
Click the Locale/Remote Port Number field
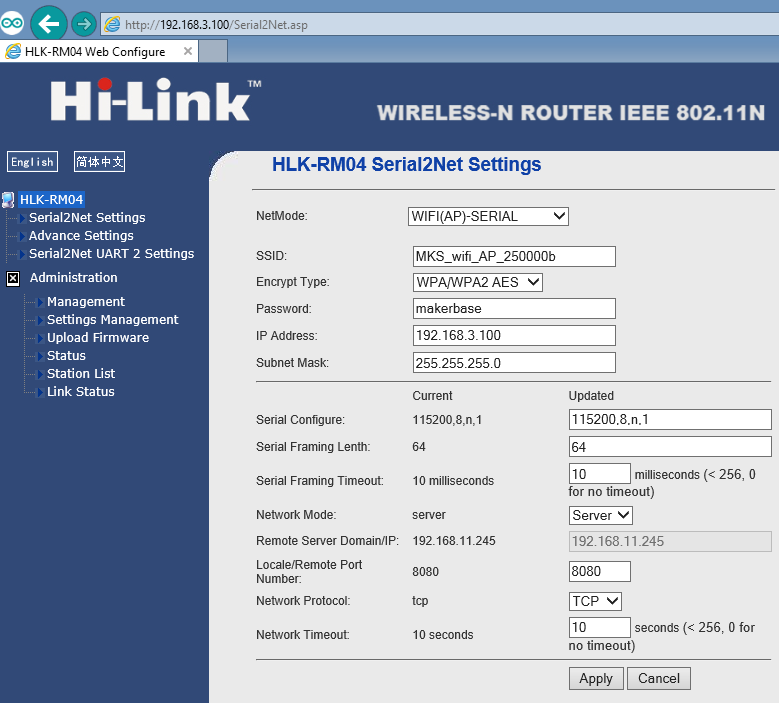coord(600,571)
